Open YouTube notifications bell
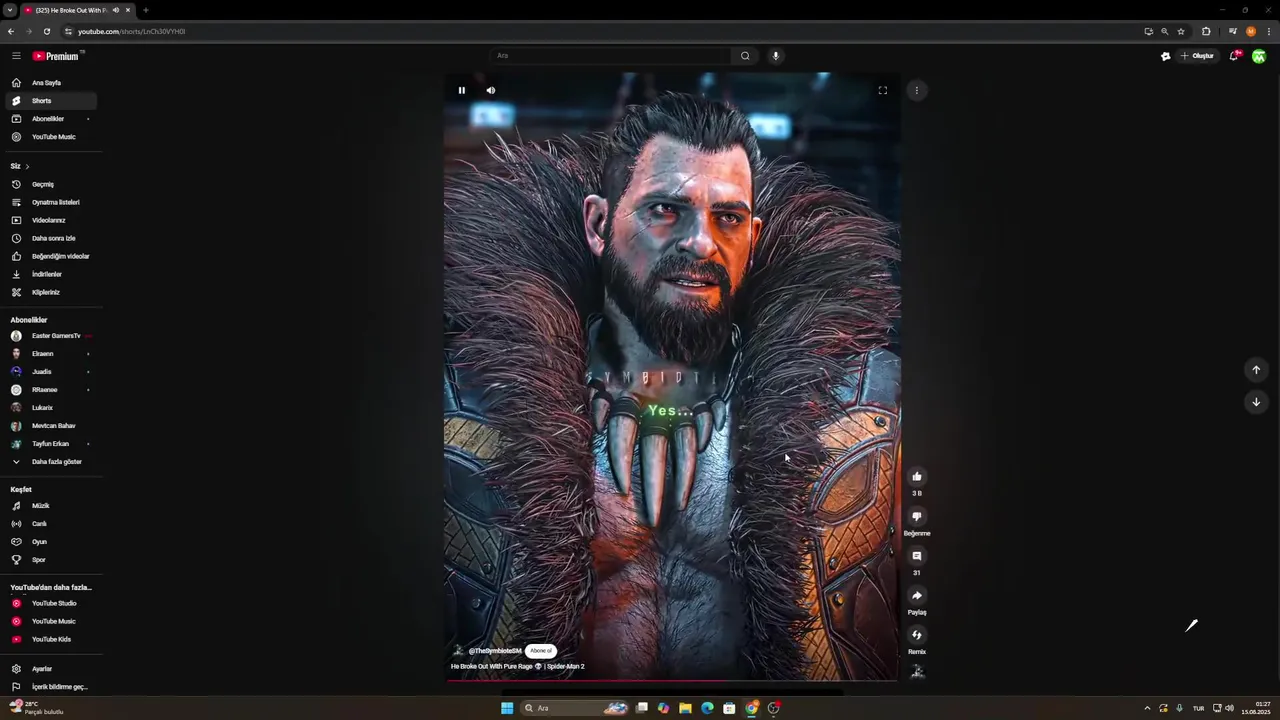 (1234, 56)
